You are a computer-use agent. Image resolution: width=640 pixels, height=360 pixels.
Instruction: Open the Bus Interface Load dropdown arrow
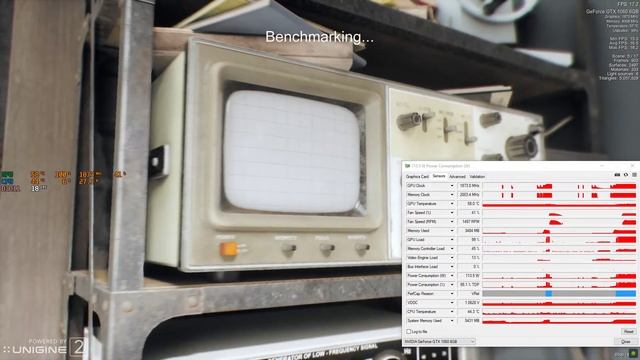[x=452, y=267]
